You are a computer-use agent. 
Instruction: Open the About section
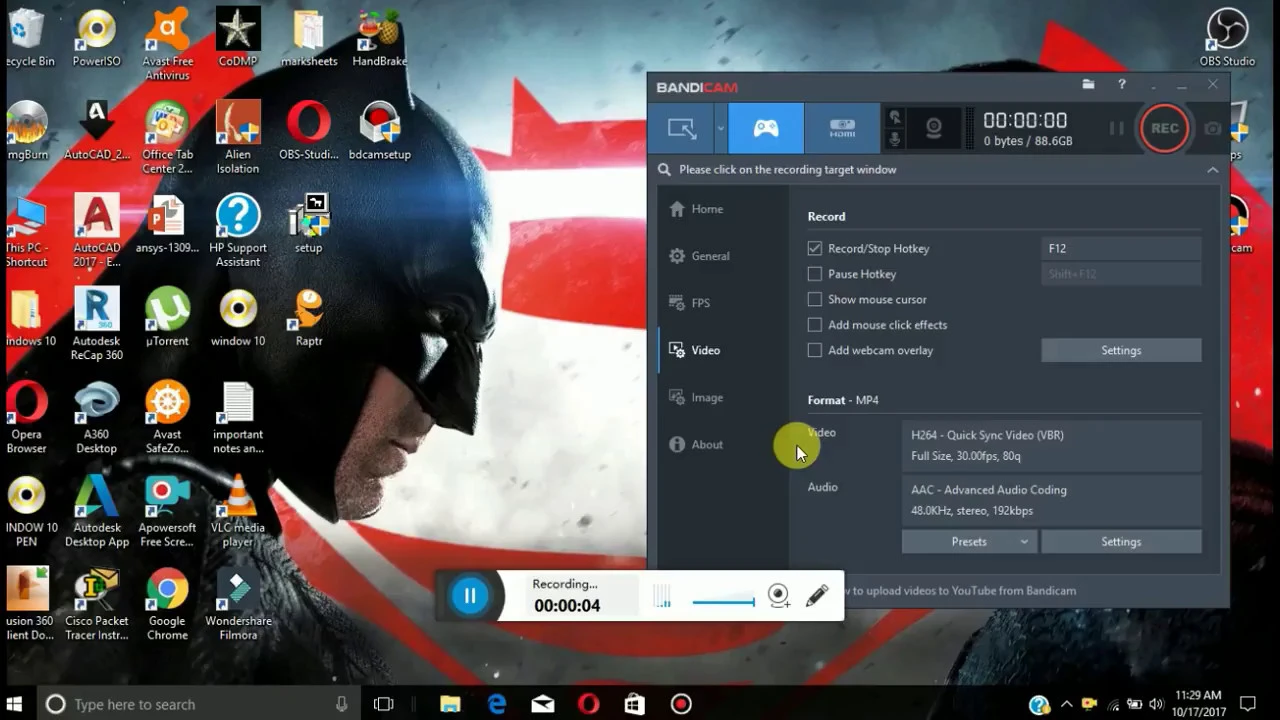(x=695, y=444)
